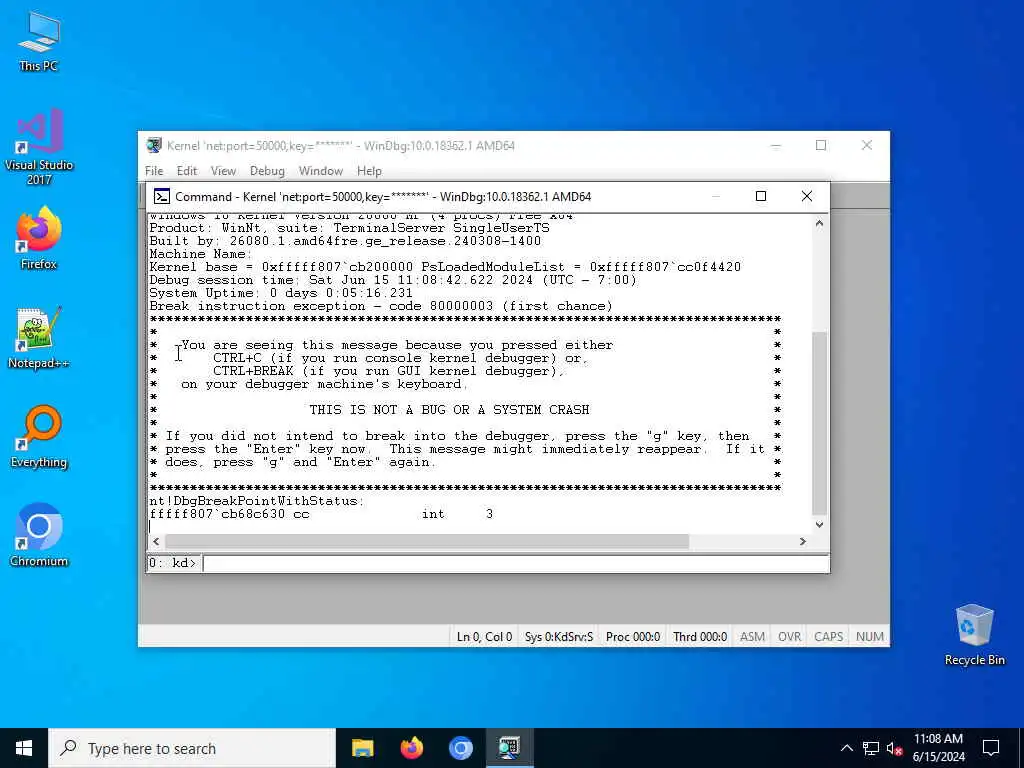Screen dimensions: 1024x768
Task: Open network status tray icon
Action: coord(871,748)
